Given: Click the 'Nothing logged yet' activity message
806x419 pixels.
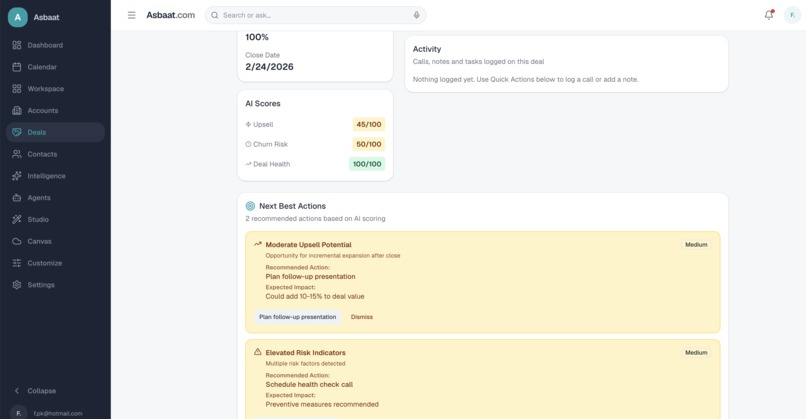Looking at the screenshot, I should [525, 80].
